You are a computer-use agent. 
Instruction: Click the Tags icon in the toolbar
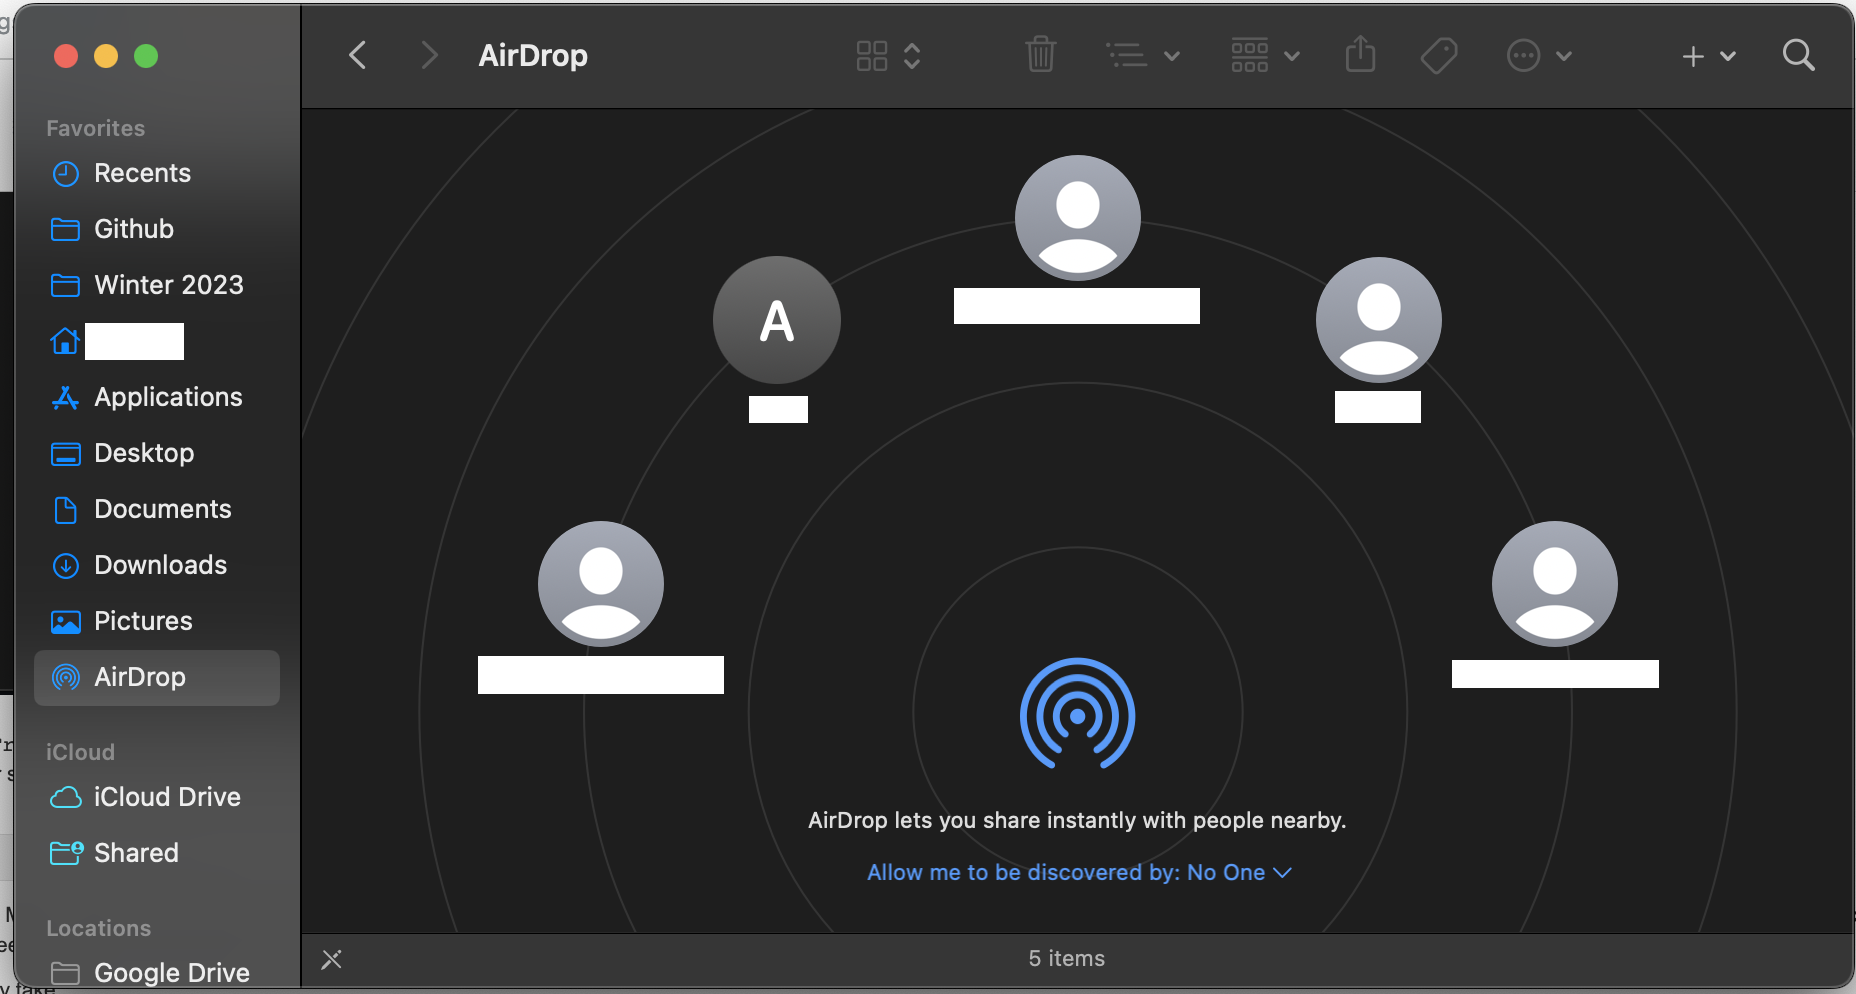click(x=1438, y=55)
